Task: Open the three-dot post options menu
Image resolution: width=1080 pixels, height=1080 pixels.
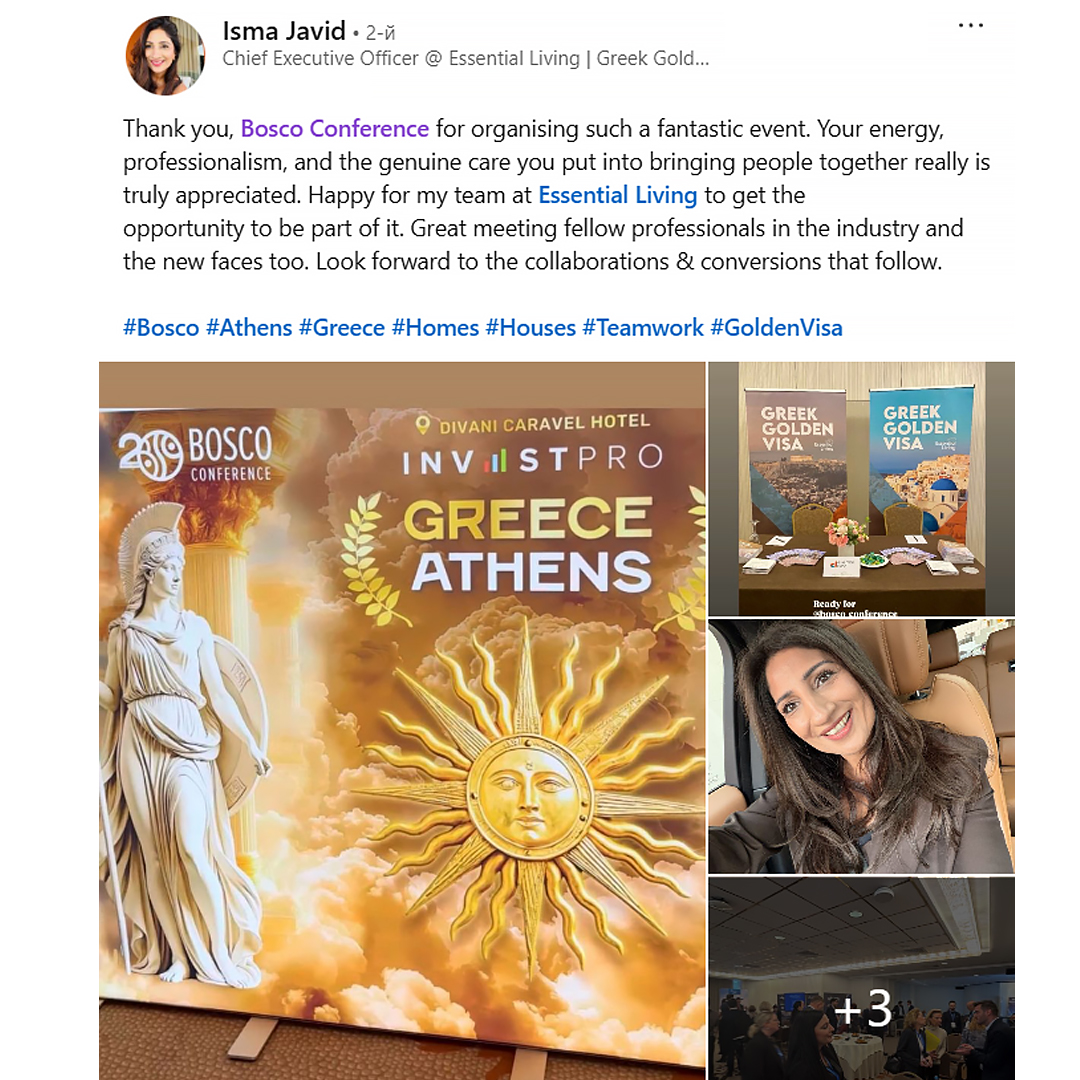Action: (x=970, y=26)
